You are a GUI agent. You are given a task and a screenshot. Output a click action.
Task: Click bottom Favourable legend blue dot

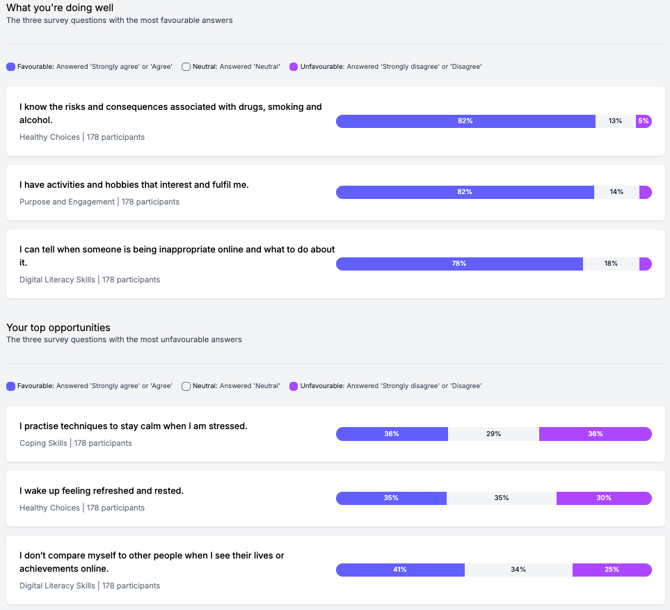(x=11, y=386)
